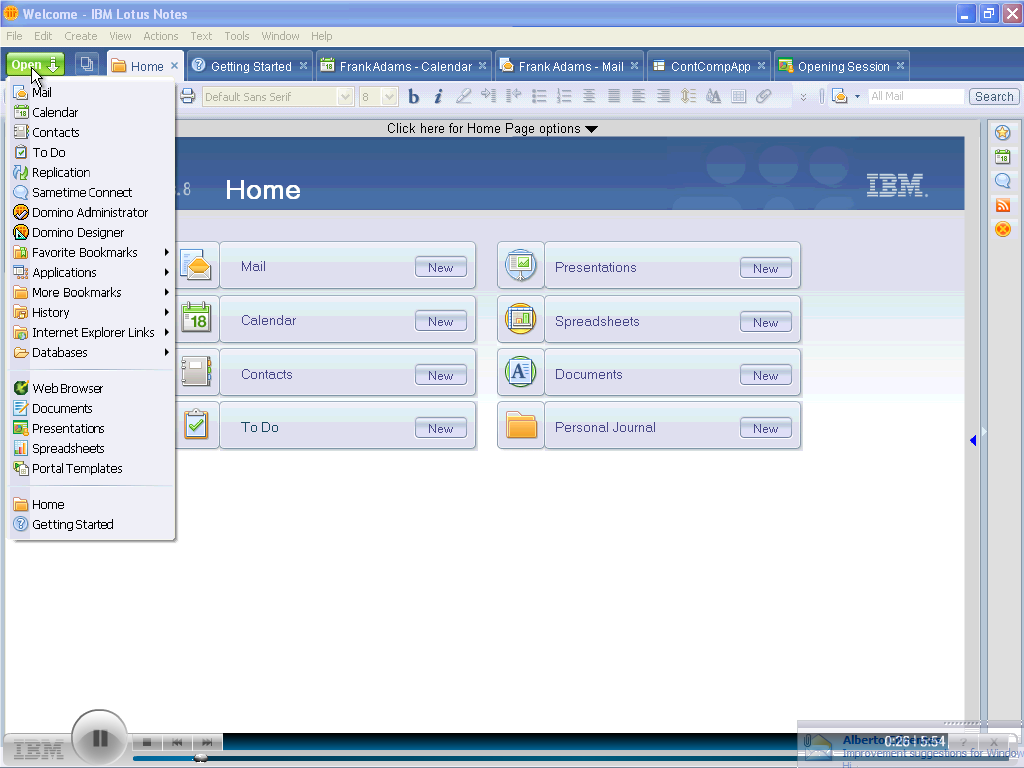Screen dimensions: 1024x768
Task: Expand More Bookmarks submenu
Action: click(x=91, y=293)
